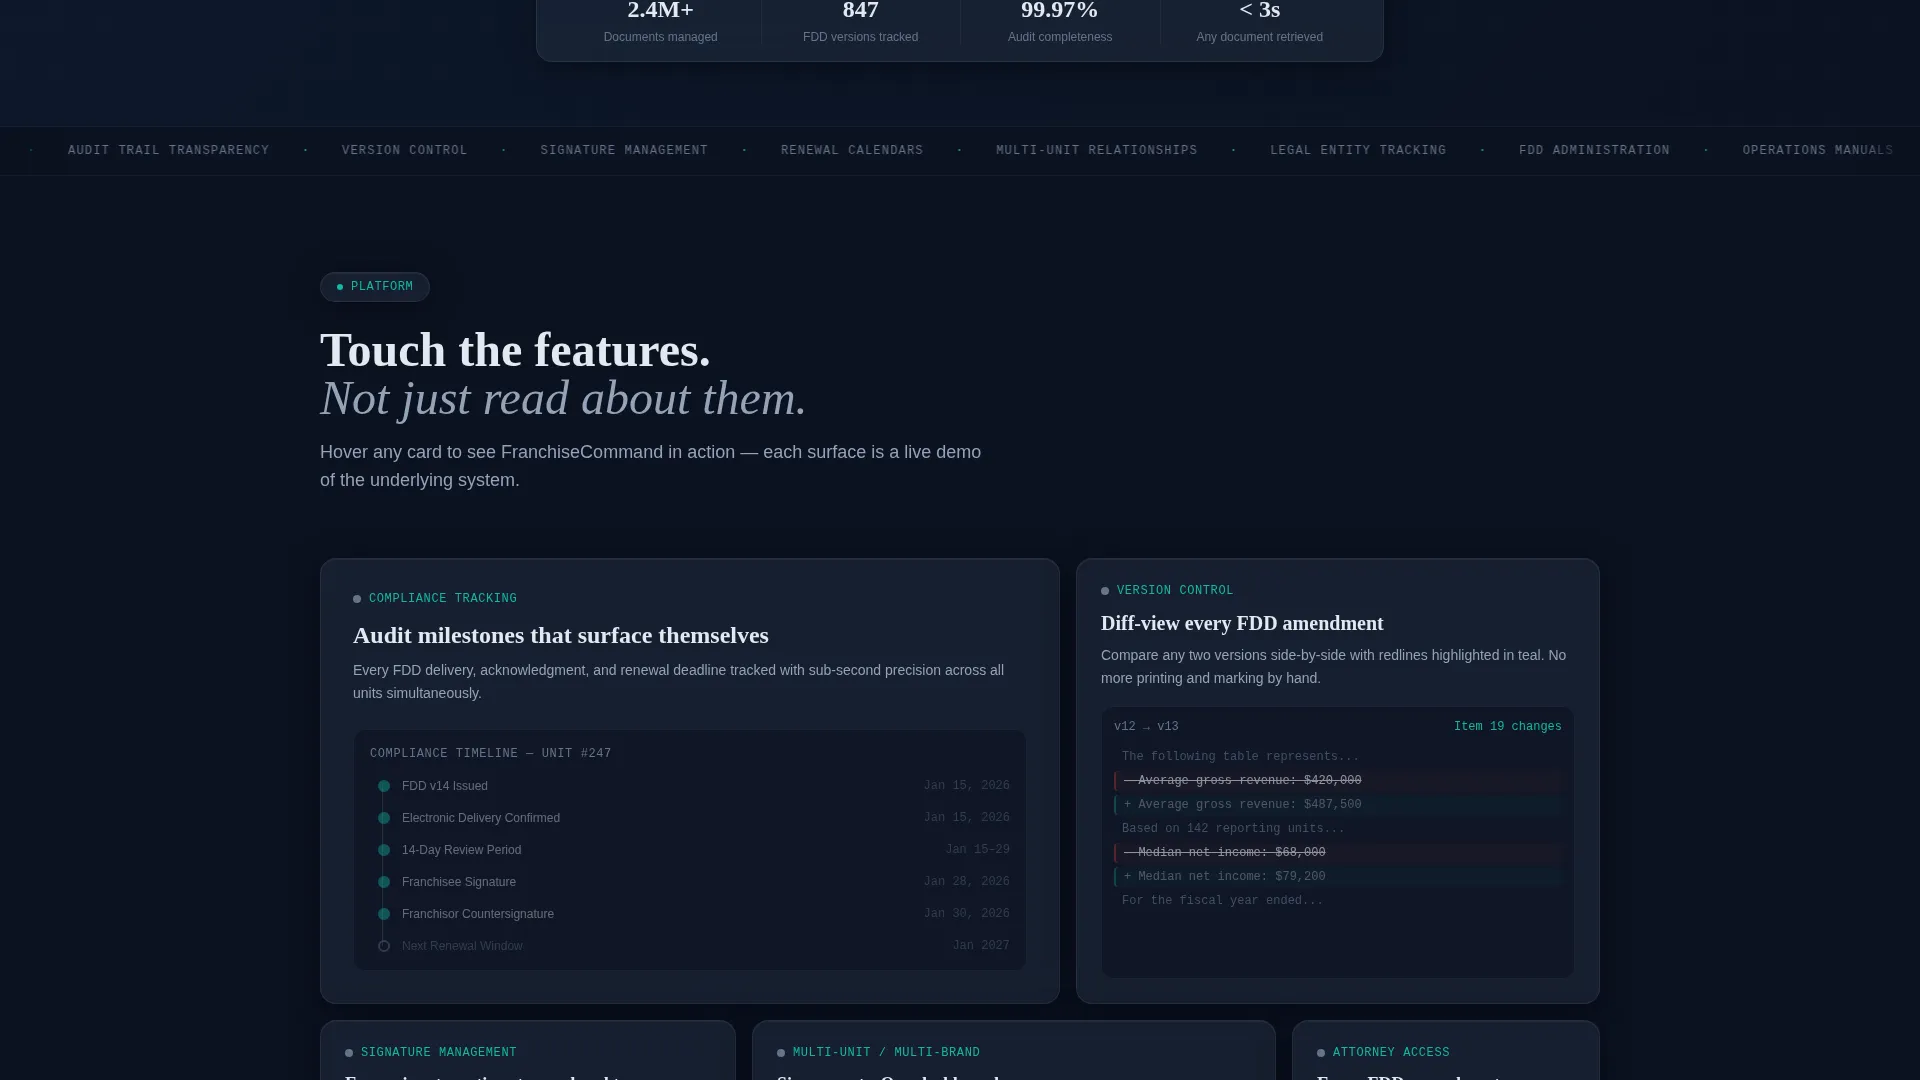
Task: Select the '14-Day Review Period' entry text
Action: (x=461, y=850)
